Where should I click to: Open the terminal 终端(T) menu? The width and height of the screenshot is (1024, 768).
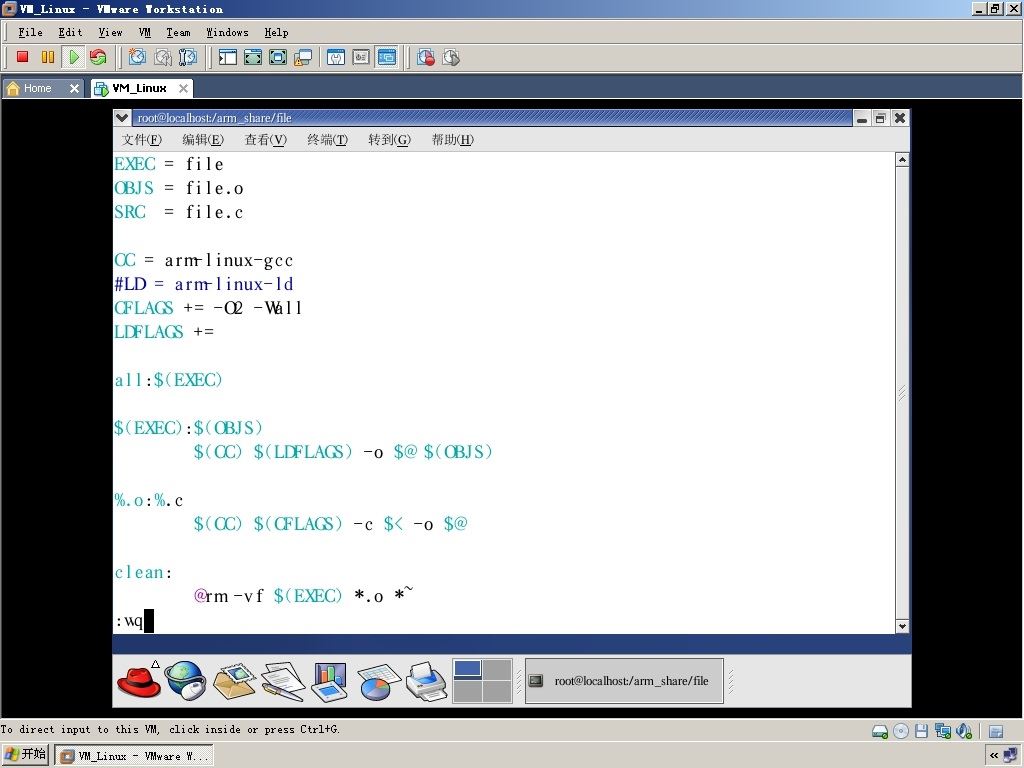(327, 139)
